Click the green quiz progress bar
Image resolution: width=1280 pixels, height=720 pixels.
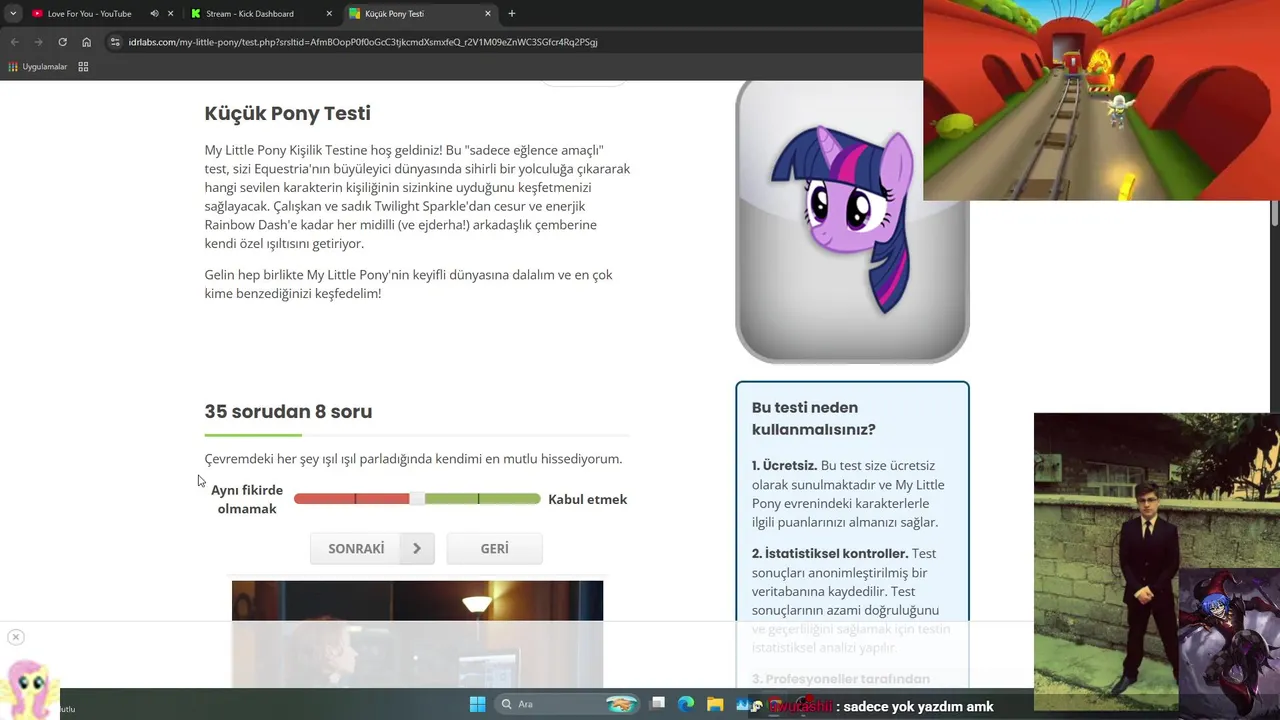pos(253,435)
